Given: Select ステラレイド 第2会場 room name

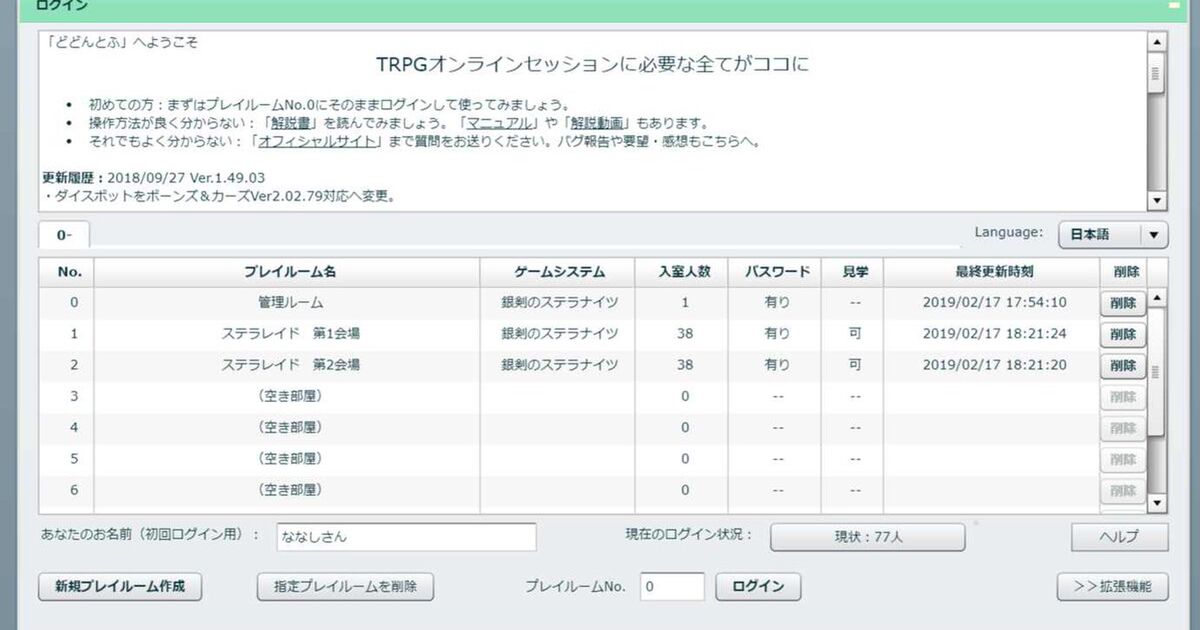Looking at the screenshot, I should pyautogui.click(x=290, y=365).
